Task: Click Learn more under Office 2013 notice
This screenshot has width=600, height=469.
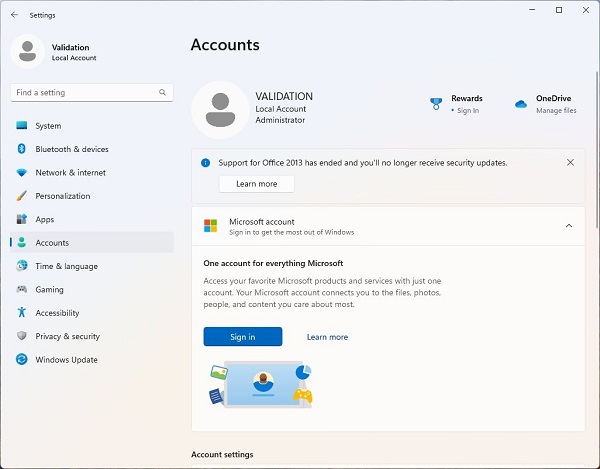Action: [257, 184]
